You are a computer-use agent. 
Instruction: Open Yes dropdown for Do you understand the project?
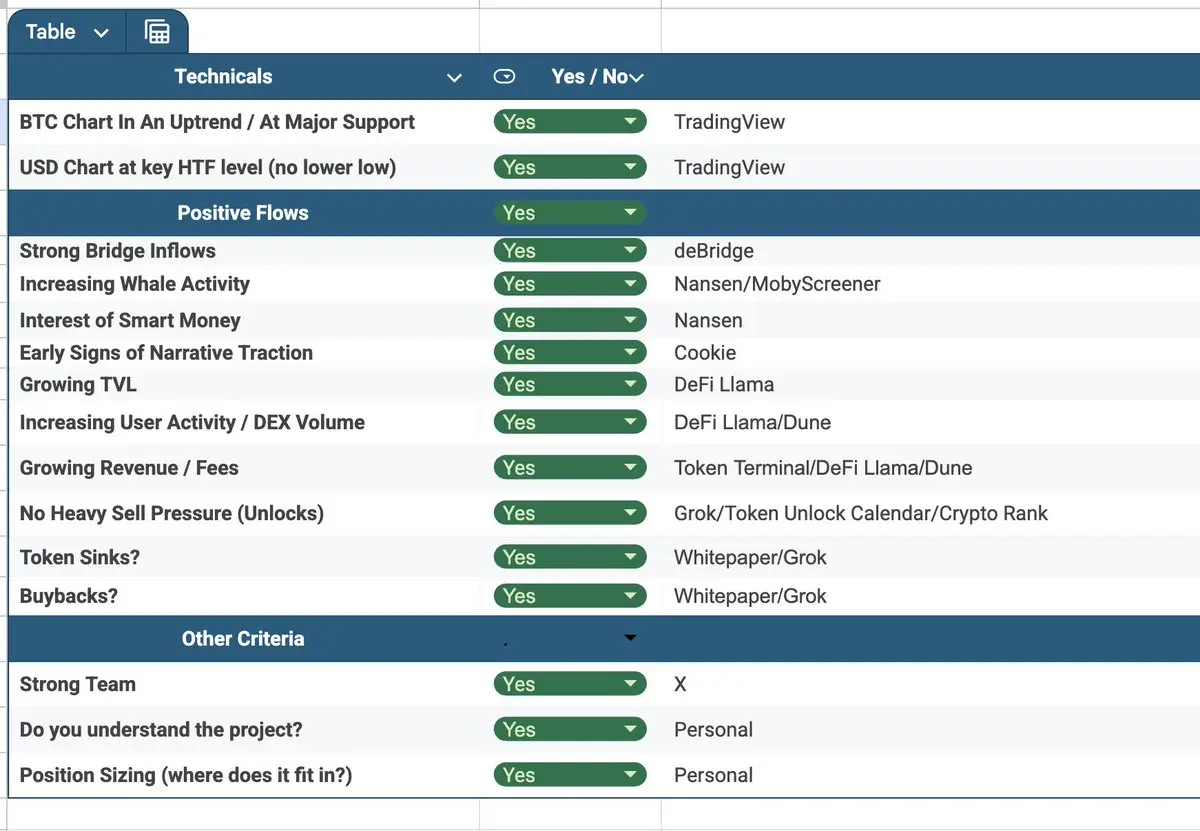pyautogui.click(x=570, y=729)
